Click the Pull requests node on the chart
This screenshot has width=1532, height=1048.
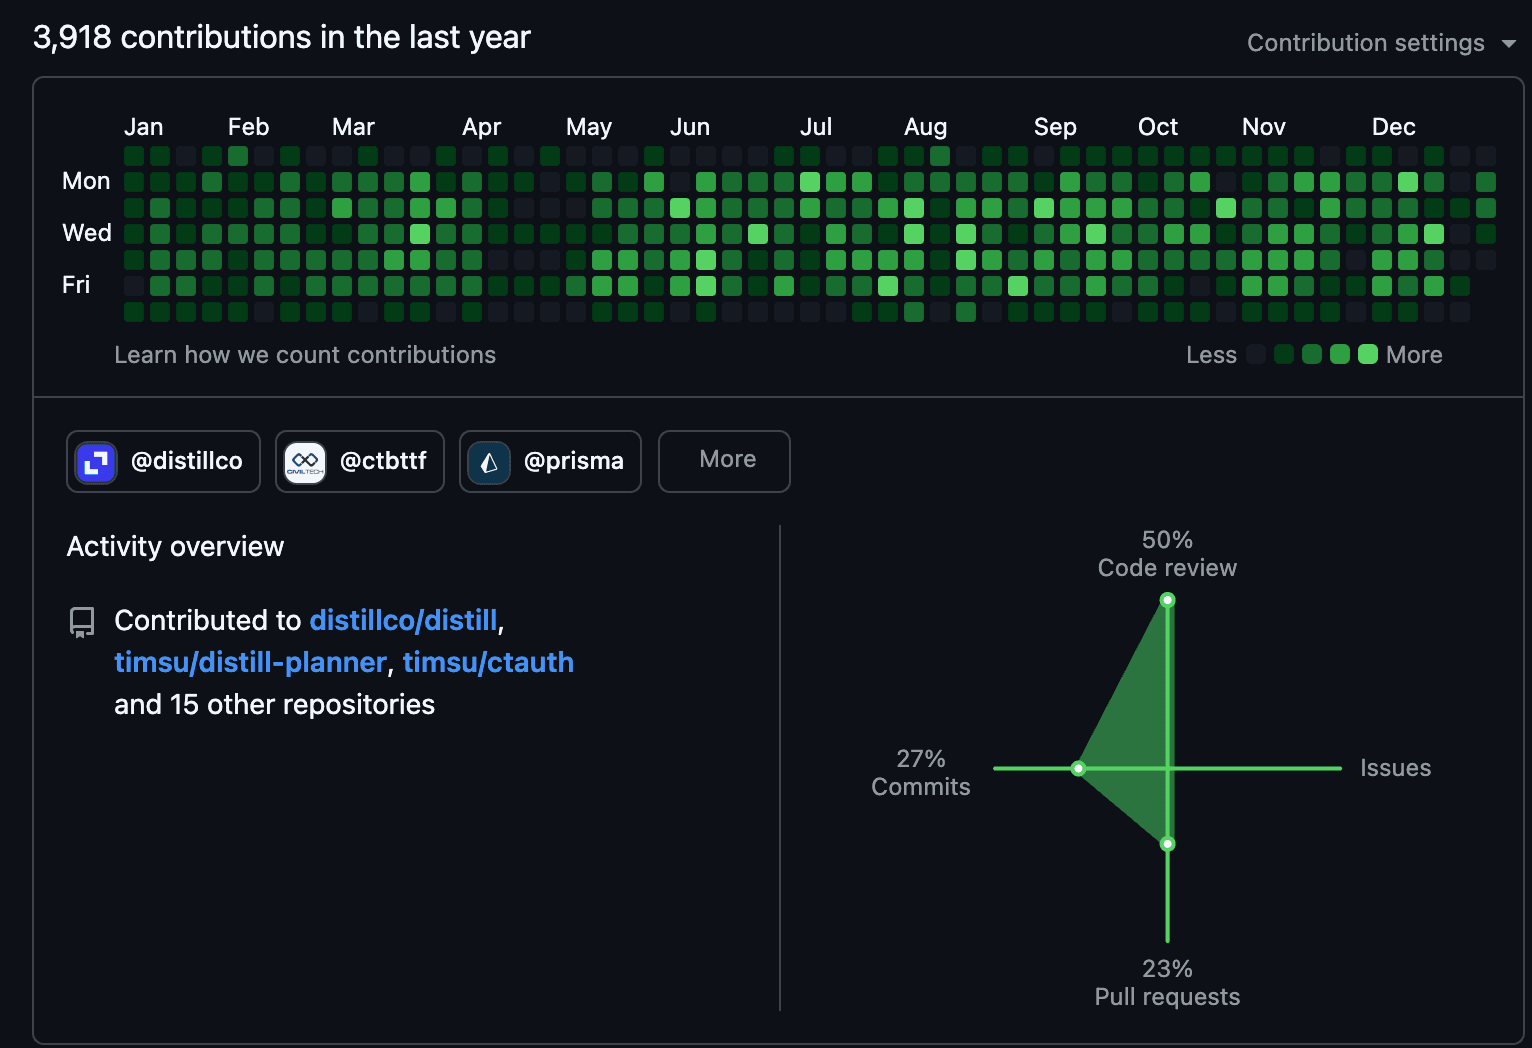1167,844
